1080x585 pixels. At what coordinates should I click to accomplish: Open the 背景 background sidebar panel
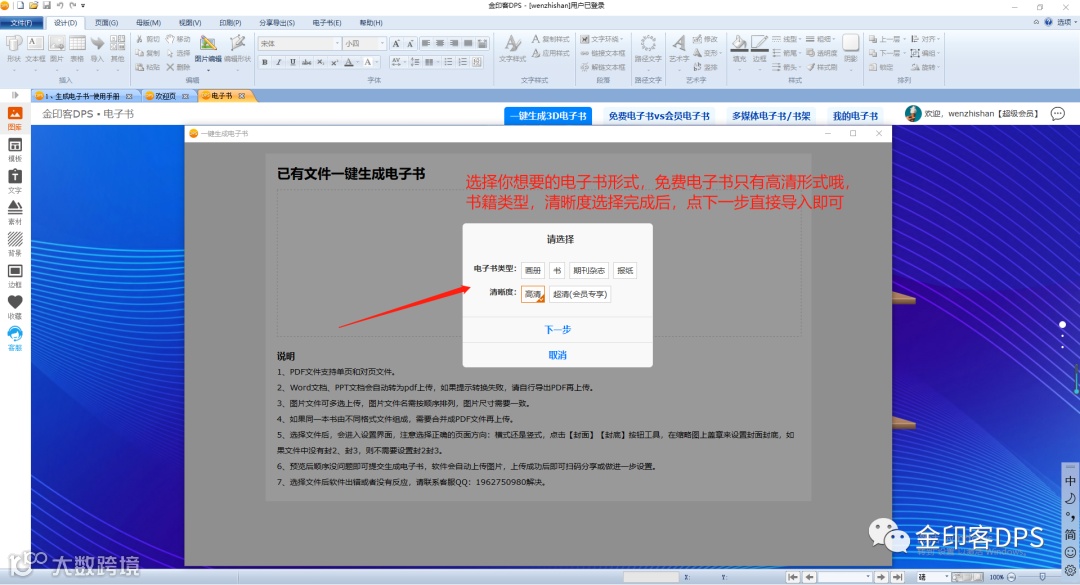(x=14, y=244)
